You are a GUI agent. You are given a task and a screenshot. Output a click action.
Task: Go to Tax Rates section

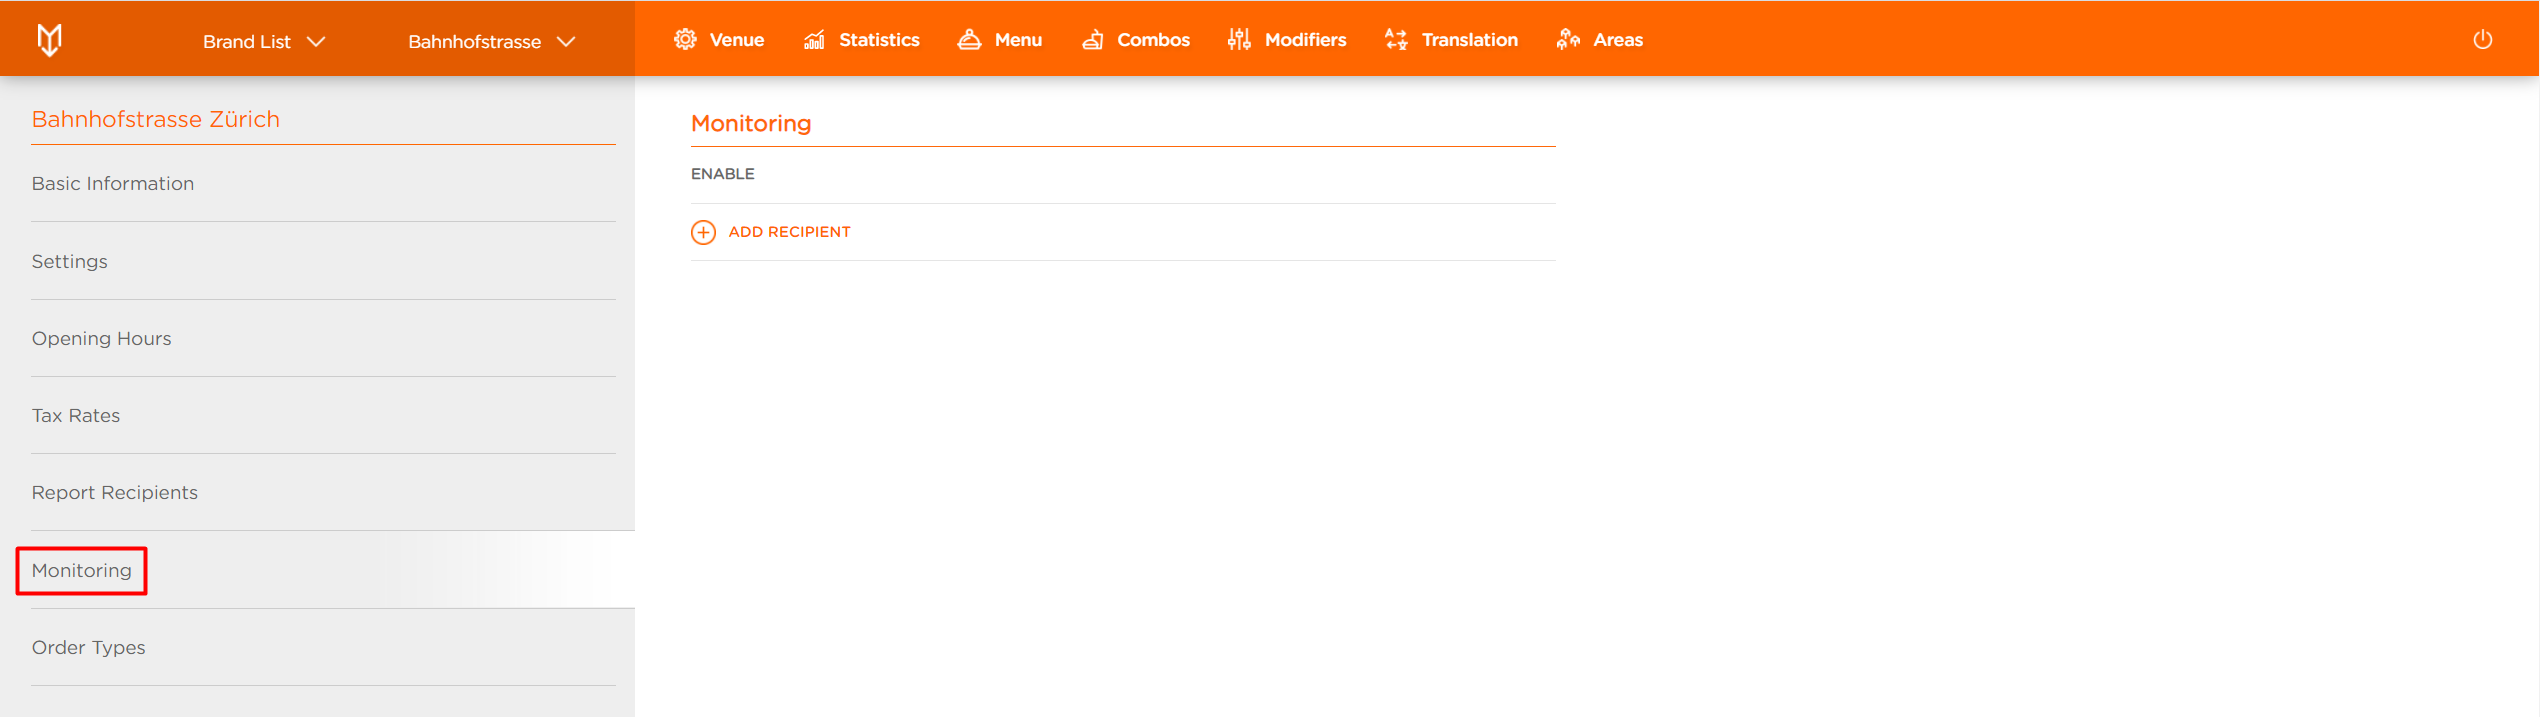pos(323,416)
